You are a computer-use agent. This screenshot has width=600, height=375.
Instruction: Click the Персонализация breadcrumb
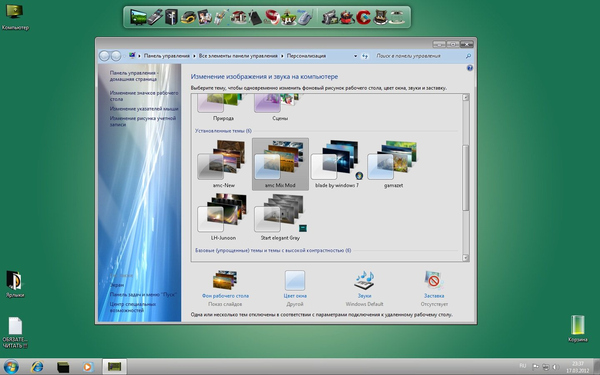click(x=306, y=56)
